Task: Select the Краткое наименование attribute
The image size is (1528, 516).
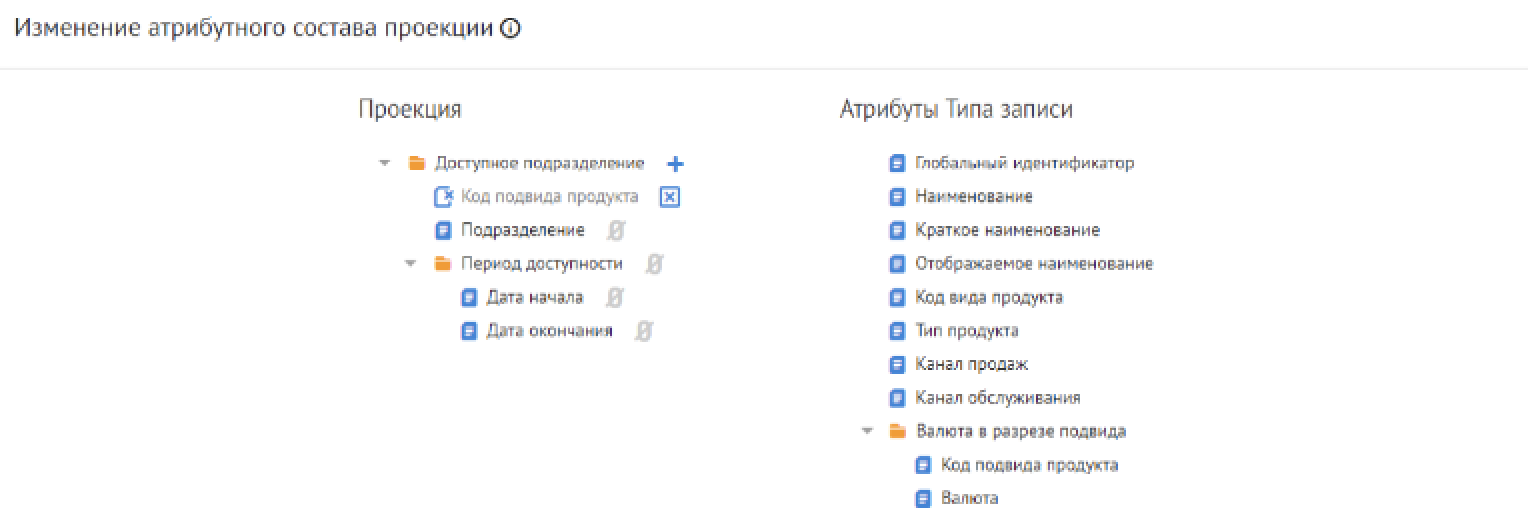Action: (x=1007, y=231)
